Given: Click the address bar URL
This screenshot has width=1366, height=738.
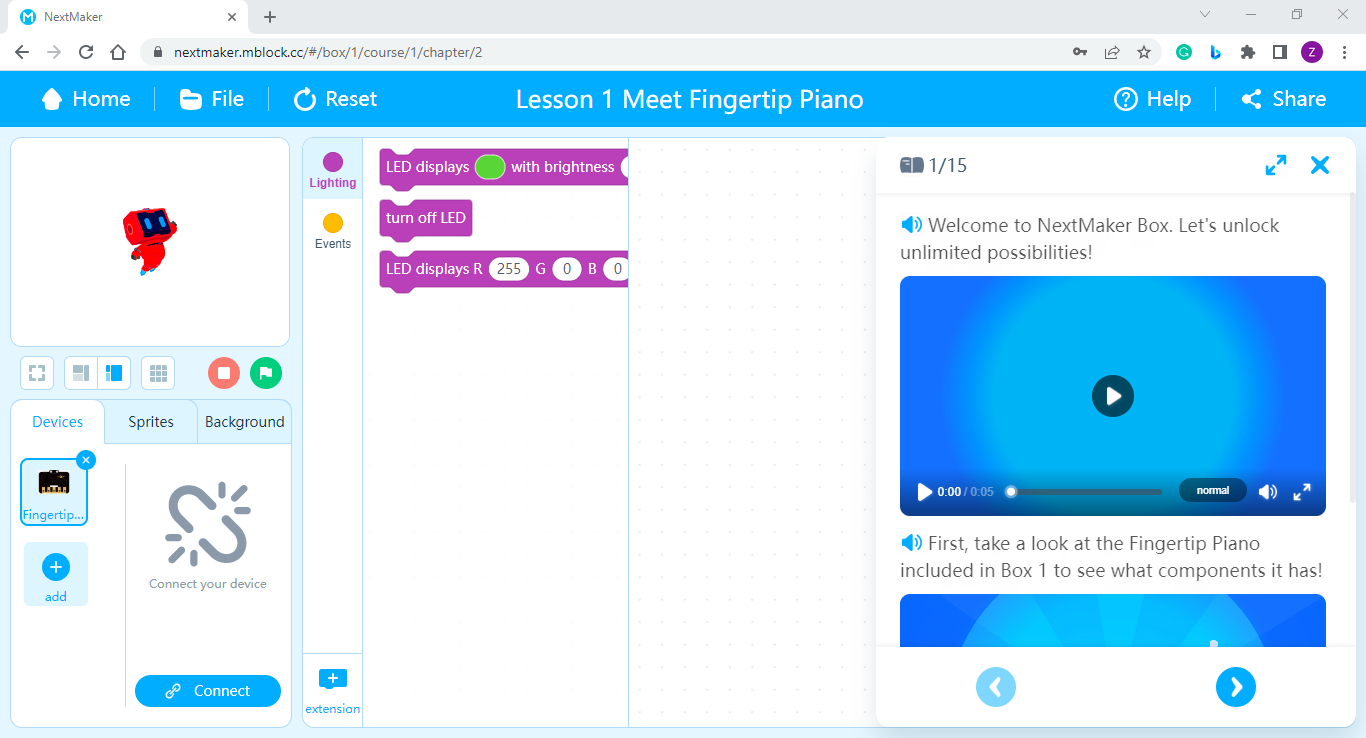Looking at the screenshot, I should click(328, 52).
